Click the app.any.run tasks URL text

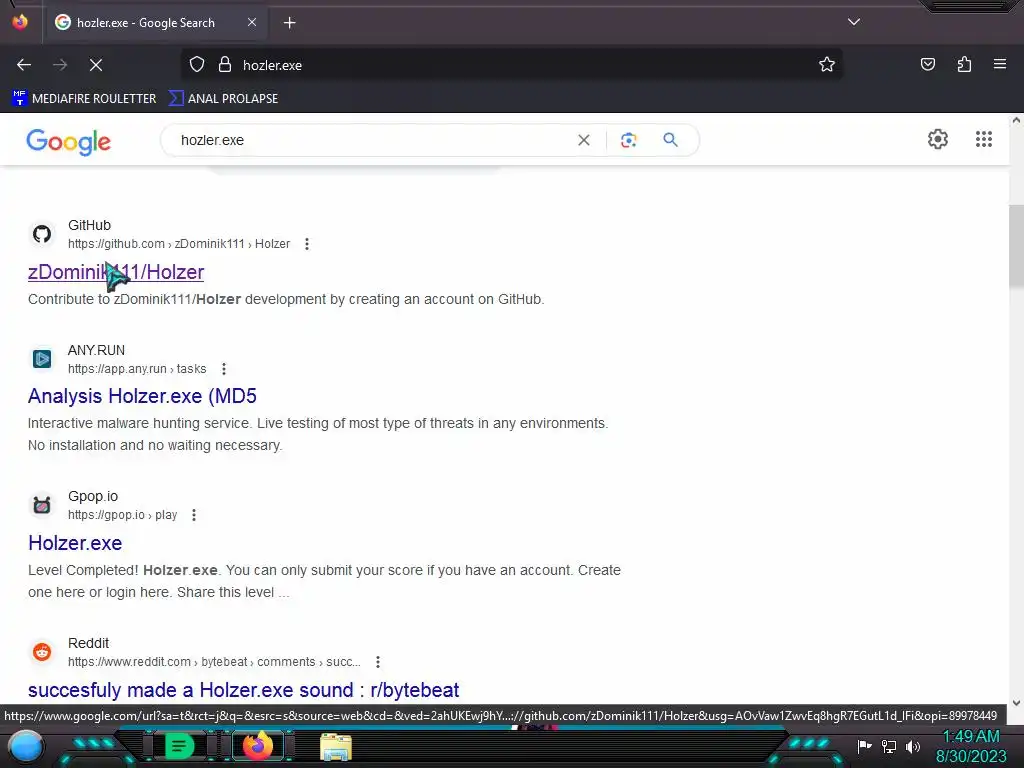(x=137, y=369)
